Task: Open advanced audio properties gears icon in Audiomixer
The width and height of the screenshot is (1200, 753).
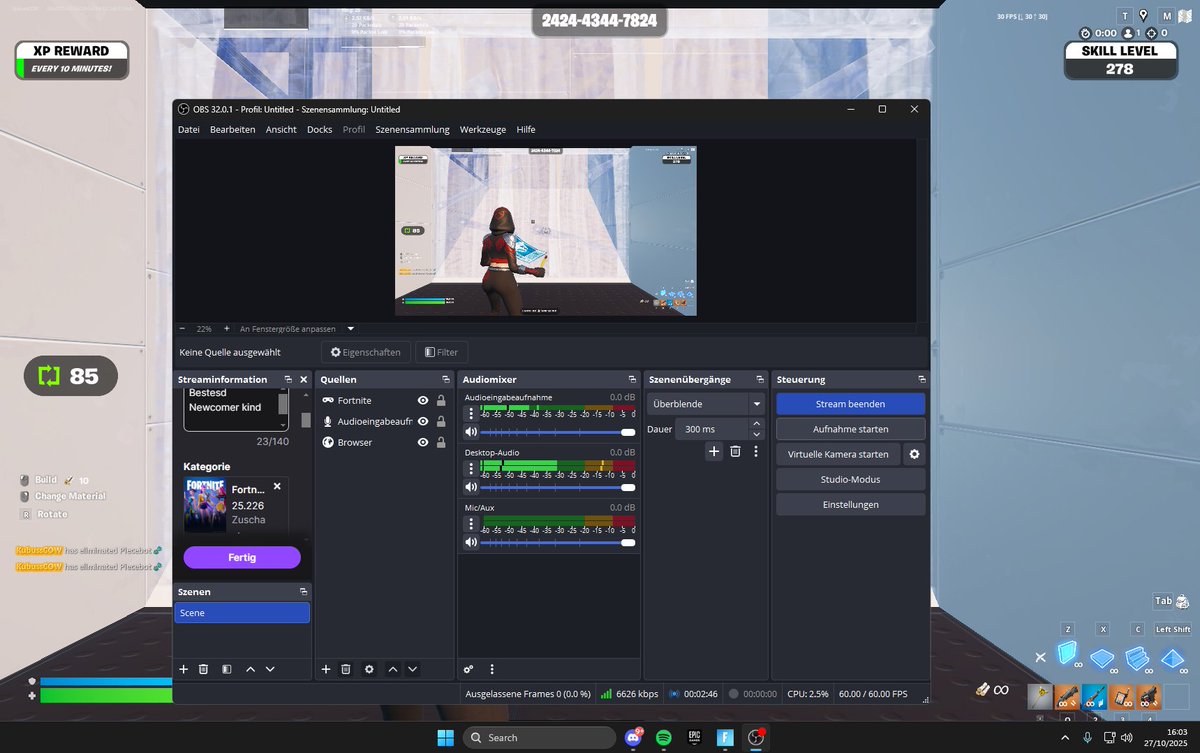Action: click(x=468, y=668)
